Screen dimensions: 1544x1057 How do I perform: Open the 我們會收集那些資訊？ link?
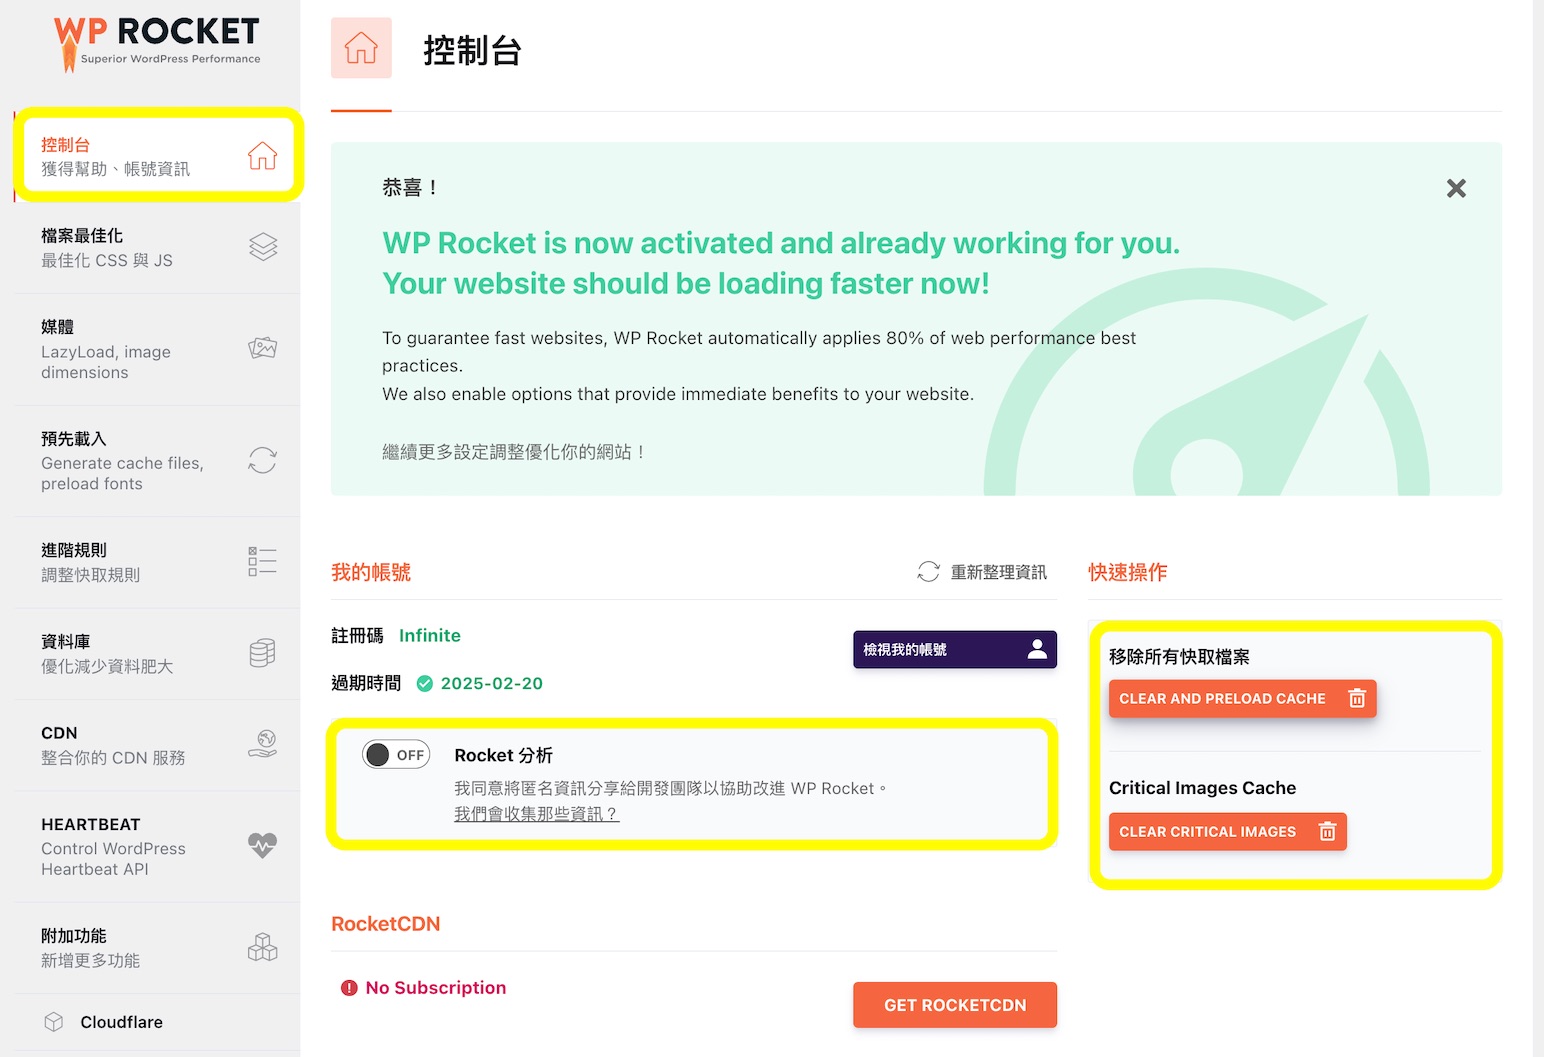[537, 814]
